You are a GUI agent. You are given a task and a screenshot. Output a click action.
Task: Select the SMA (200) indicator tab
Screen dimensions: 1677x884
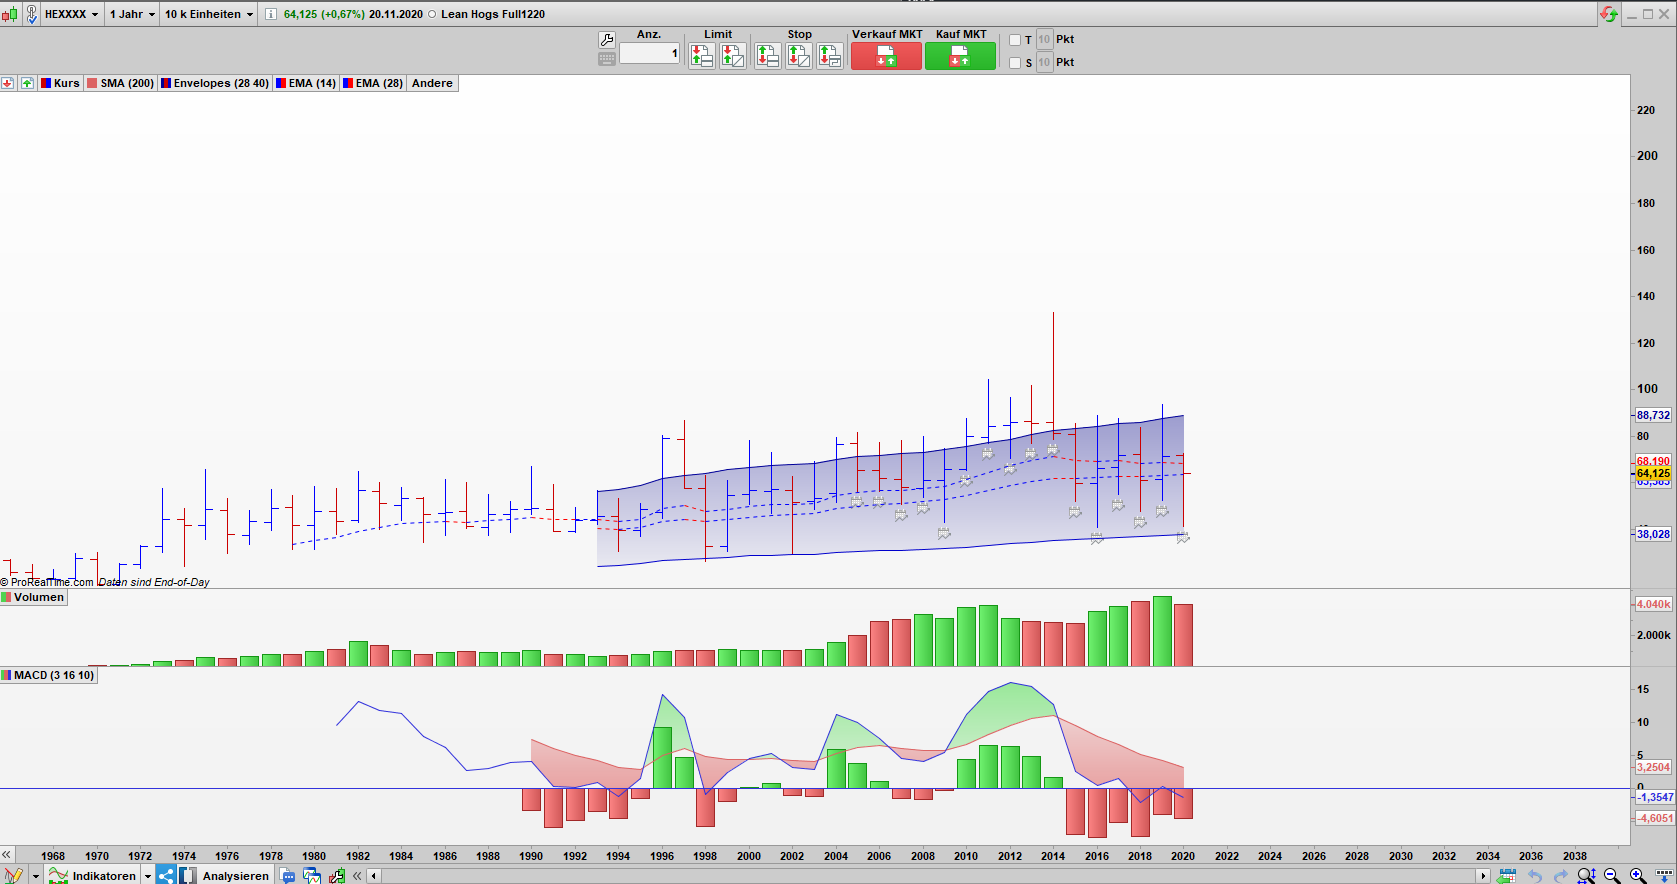[121, 83]
